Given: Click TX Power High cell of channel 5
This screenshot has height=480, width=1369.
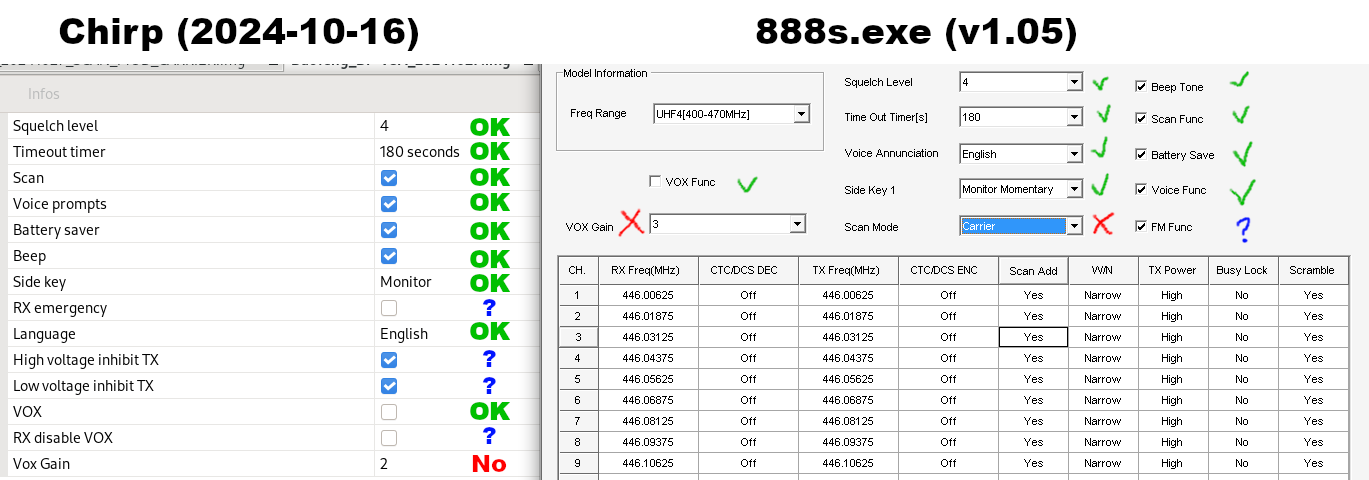Looking at the screenshot, I should click(x=1172, y=379).
